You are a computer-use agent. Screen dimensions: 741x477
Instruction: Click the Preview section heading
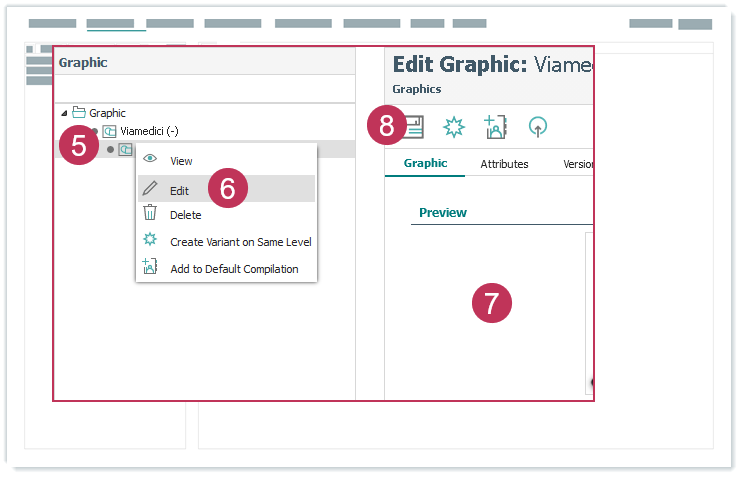point(442,213)
